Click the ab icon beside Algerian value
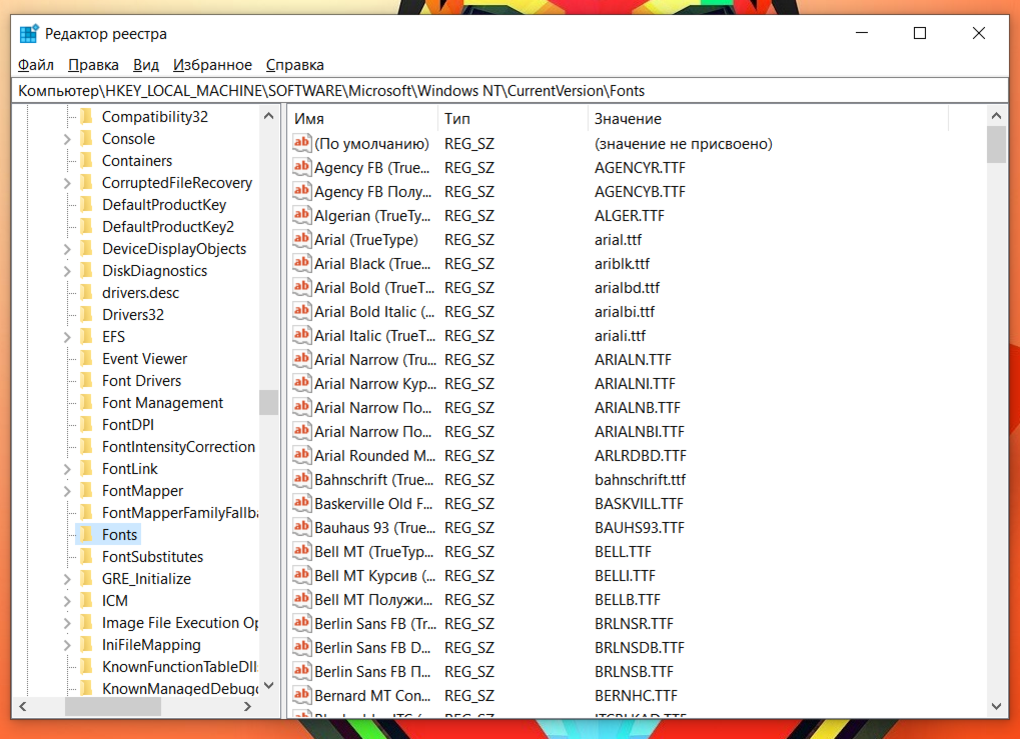1020x739 pixels. click(301, 215)
